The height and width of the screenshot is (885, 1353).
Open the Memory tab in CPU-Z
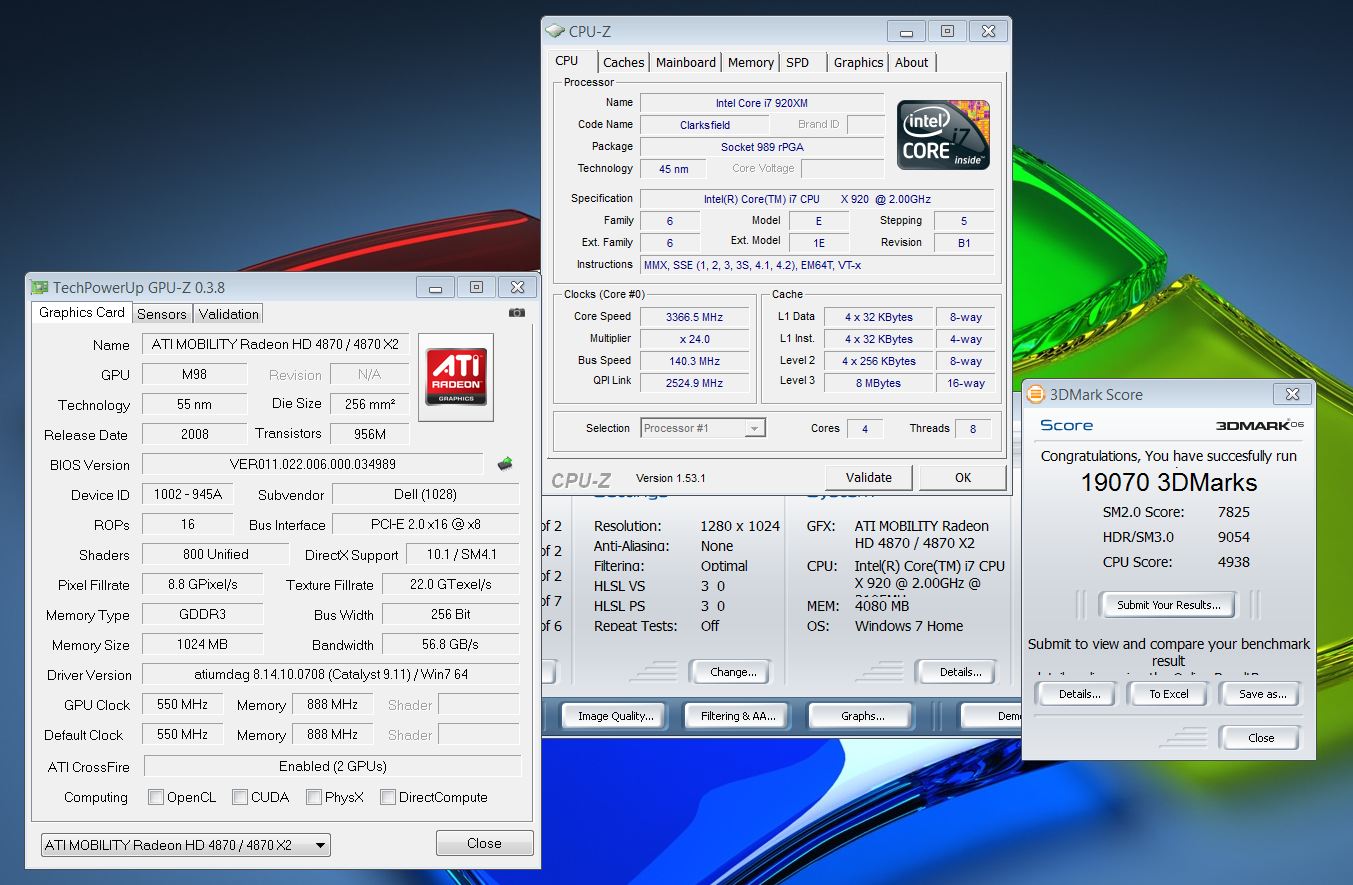[x=751, y=62]
